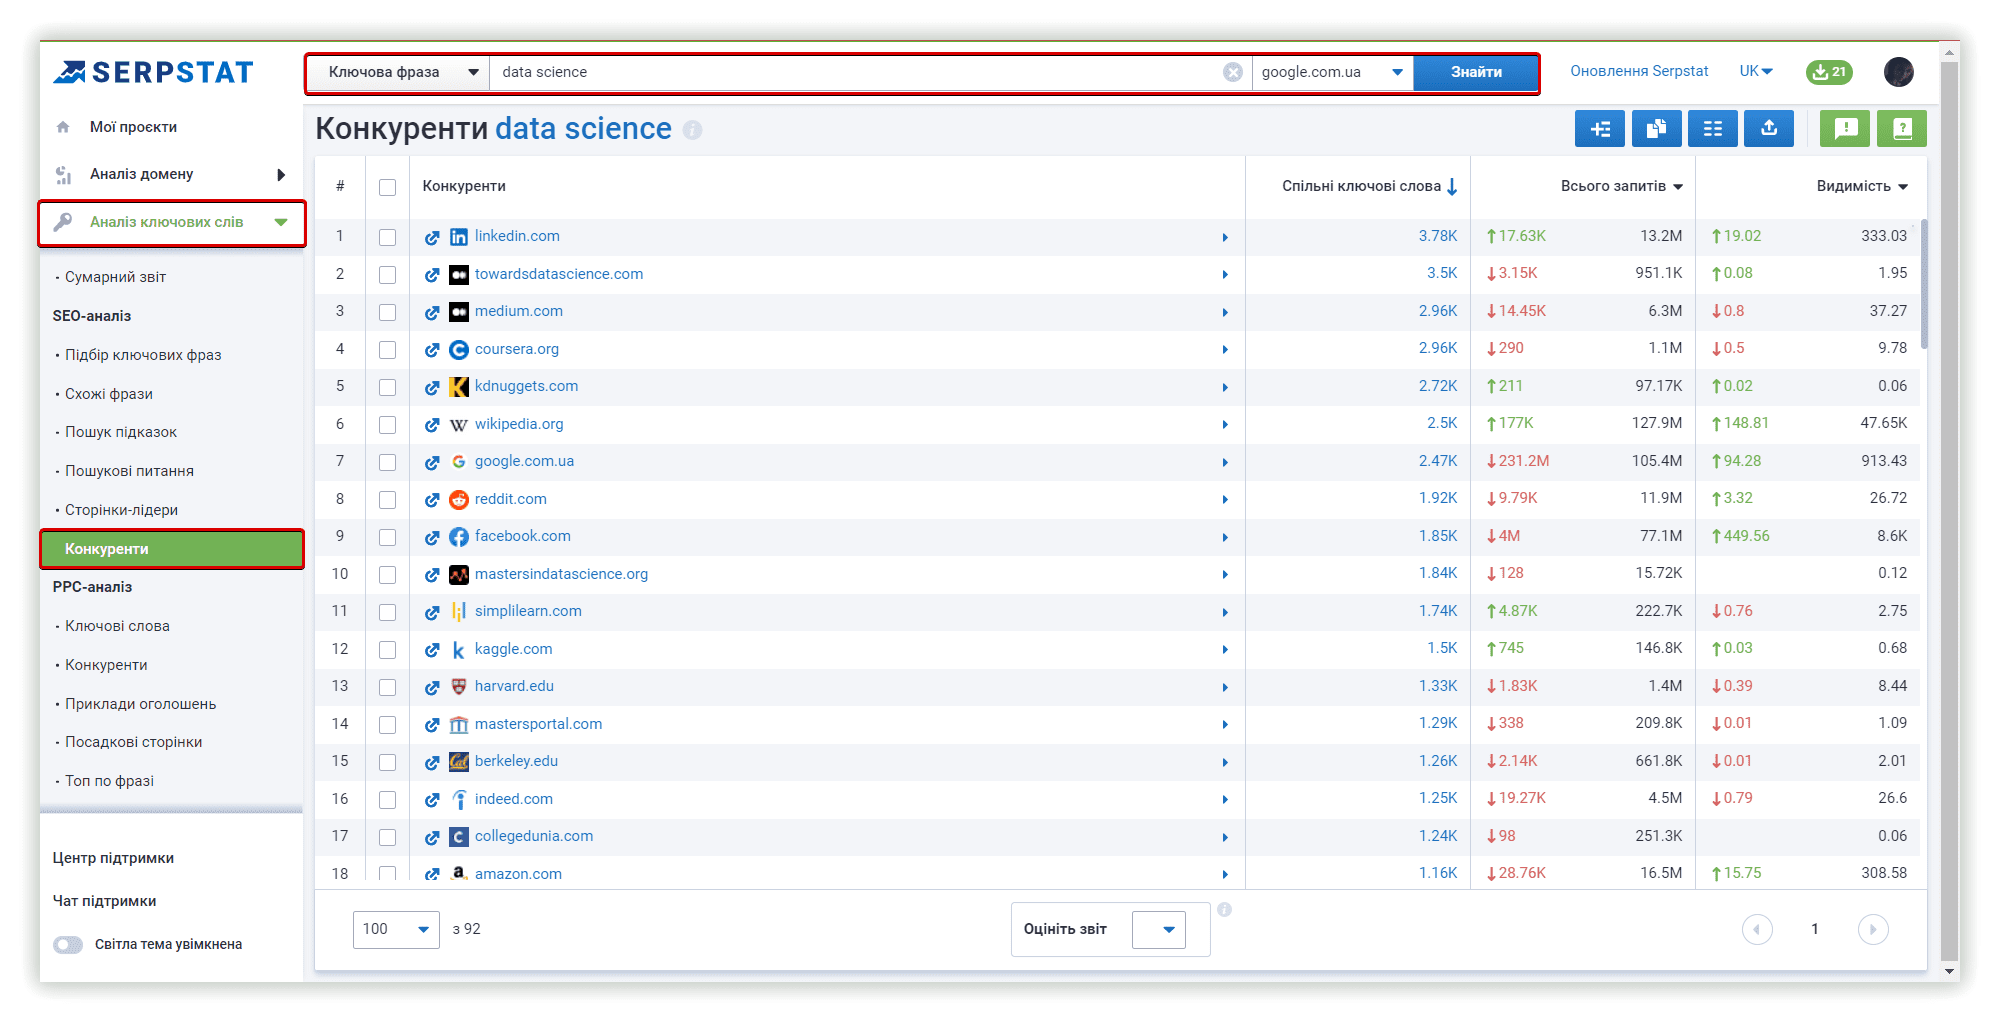Open coursera.org external link icon
The image size is (2000, 1022).
tap(432, 350)
